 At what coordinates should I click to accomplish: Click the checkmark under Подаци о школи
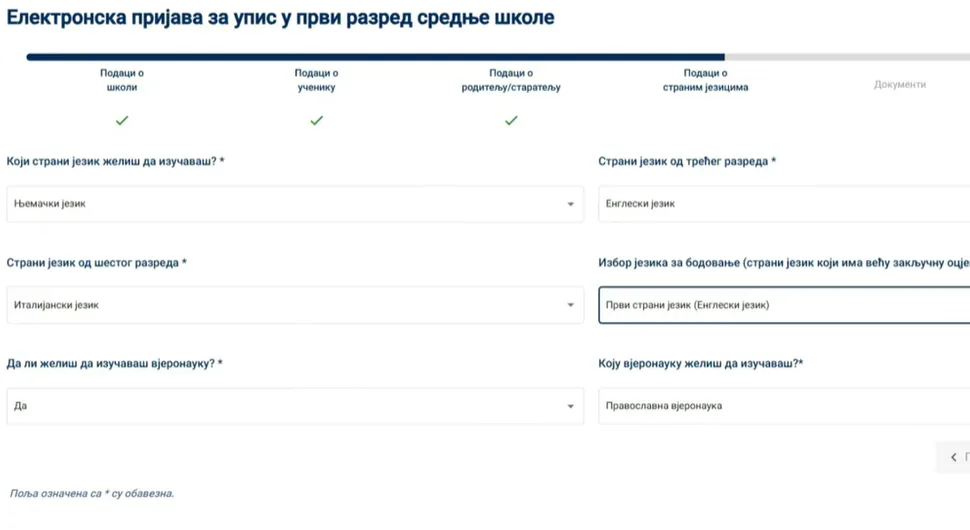click(x=122, y=121)
